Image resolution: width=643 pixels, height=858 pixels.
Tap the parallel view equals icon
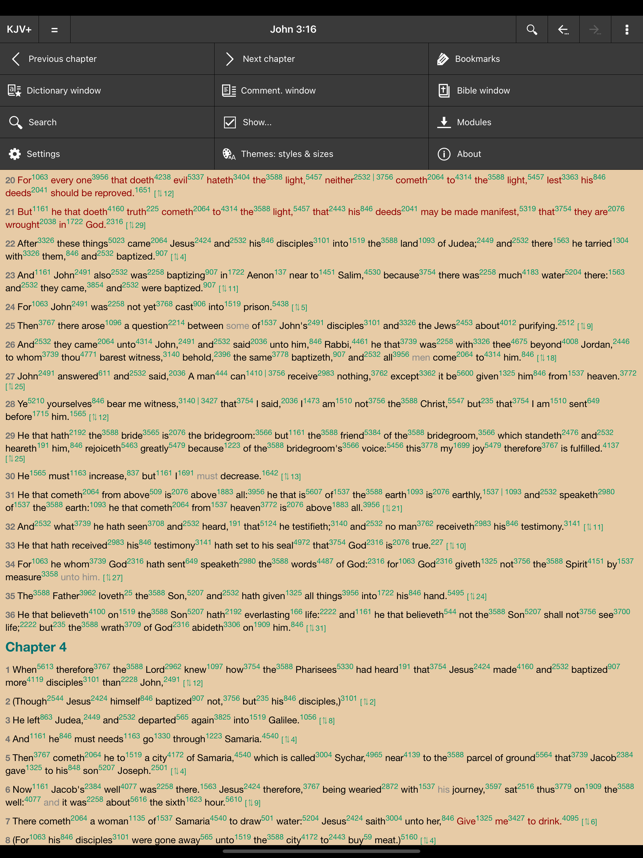pos(54,30)
